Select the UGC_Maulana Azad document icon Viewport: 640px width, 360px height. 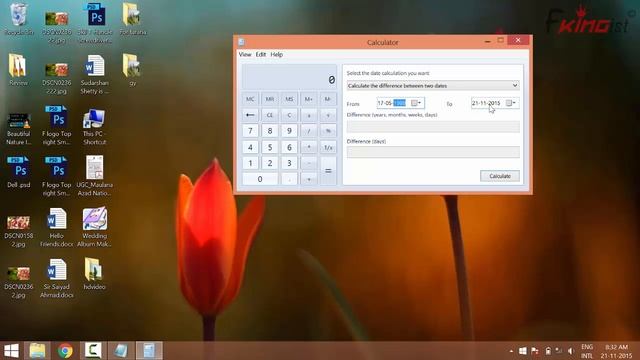94,176
